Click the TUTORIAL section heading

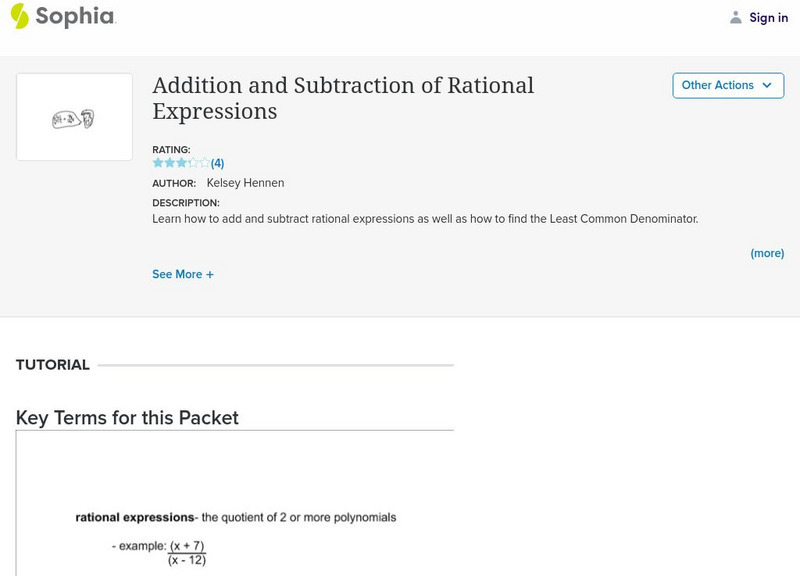coord(53,365)
